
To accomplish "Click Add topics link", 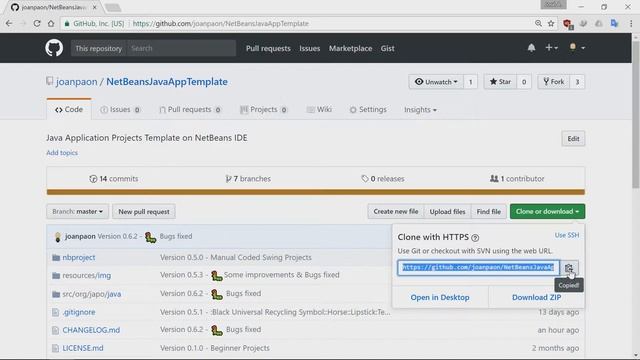I will click(62, 153).
